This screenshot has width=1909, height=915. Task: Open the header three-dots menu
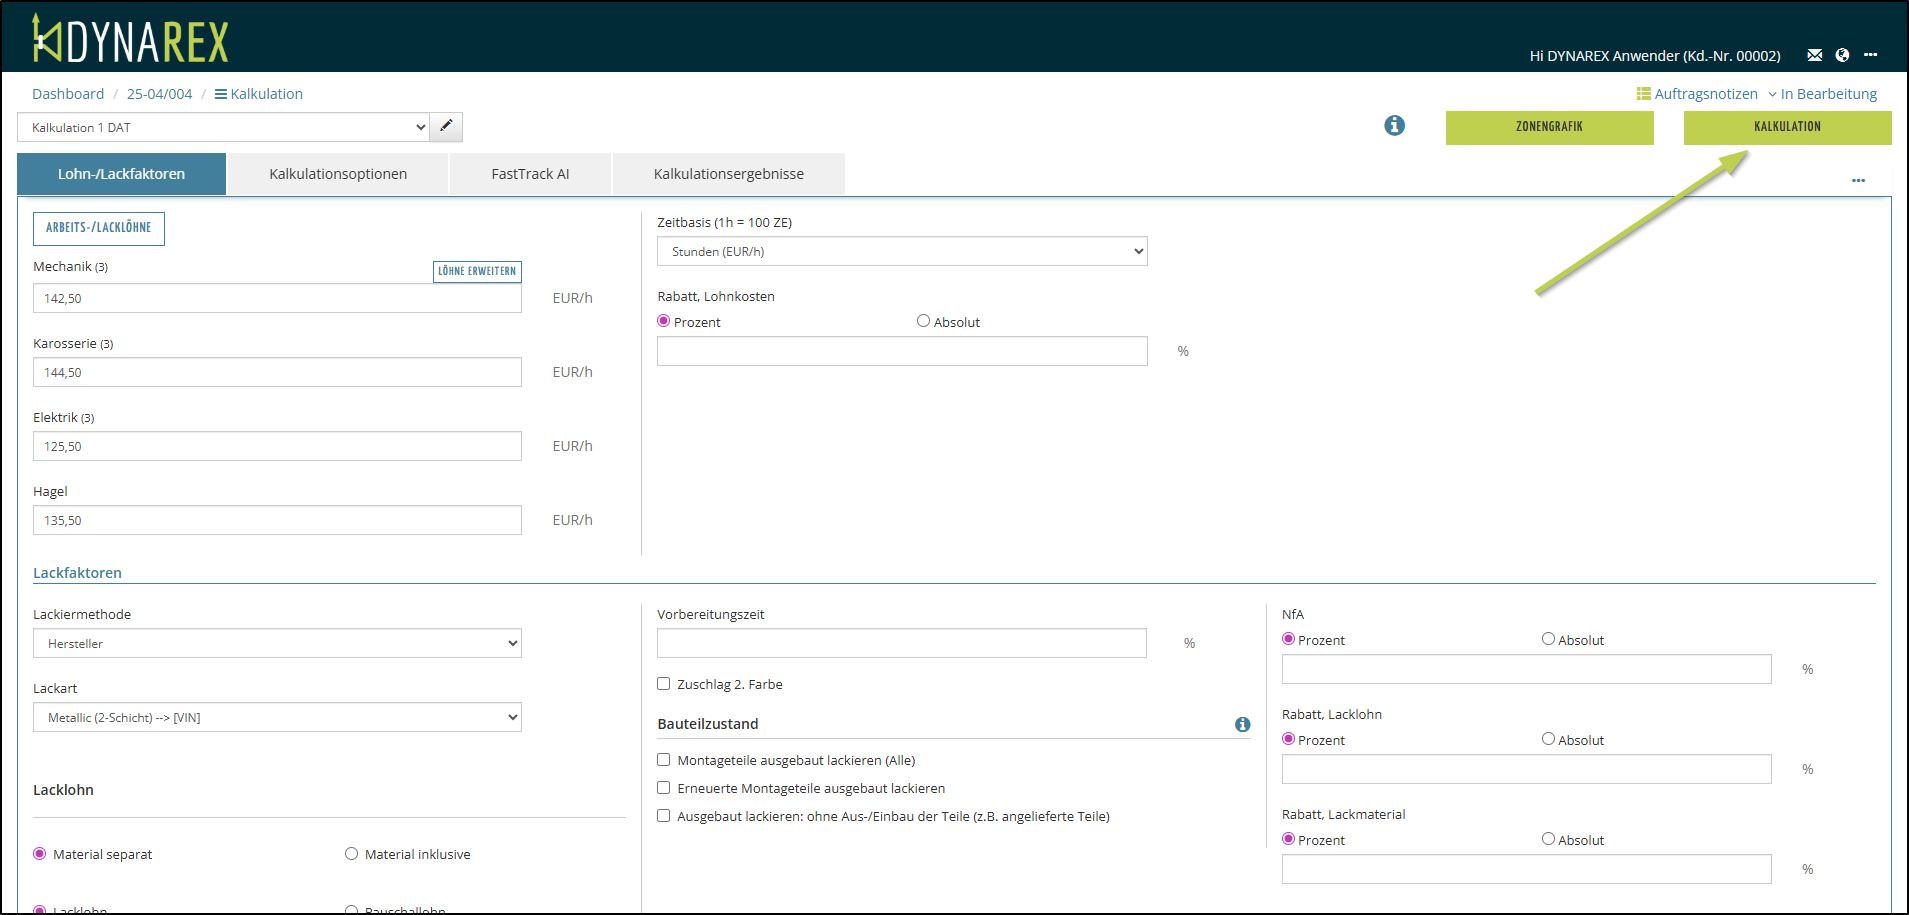coord(1870,55)
